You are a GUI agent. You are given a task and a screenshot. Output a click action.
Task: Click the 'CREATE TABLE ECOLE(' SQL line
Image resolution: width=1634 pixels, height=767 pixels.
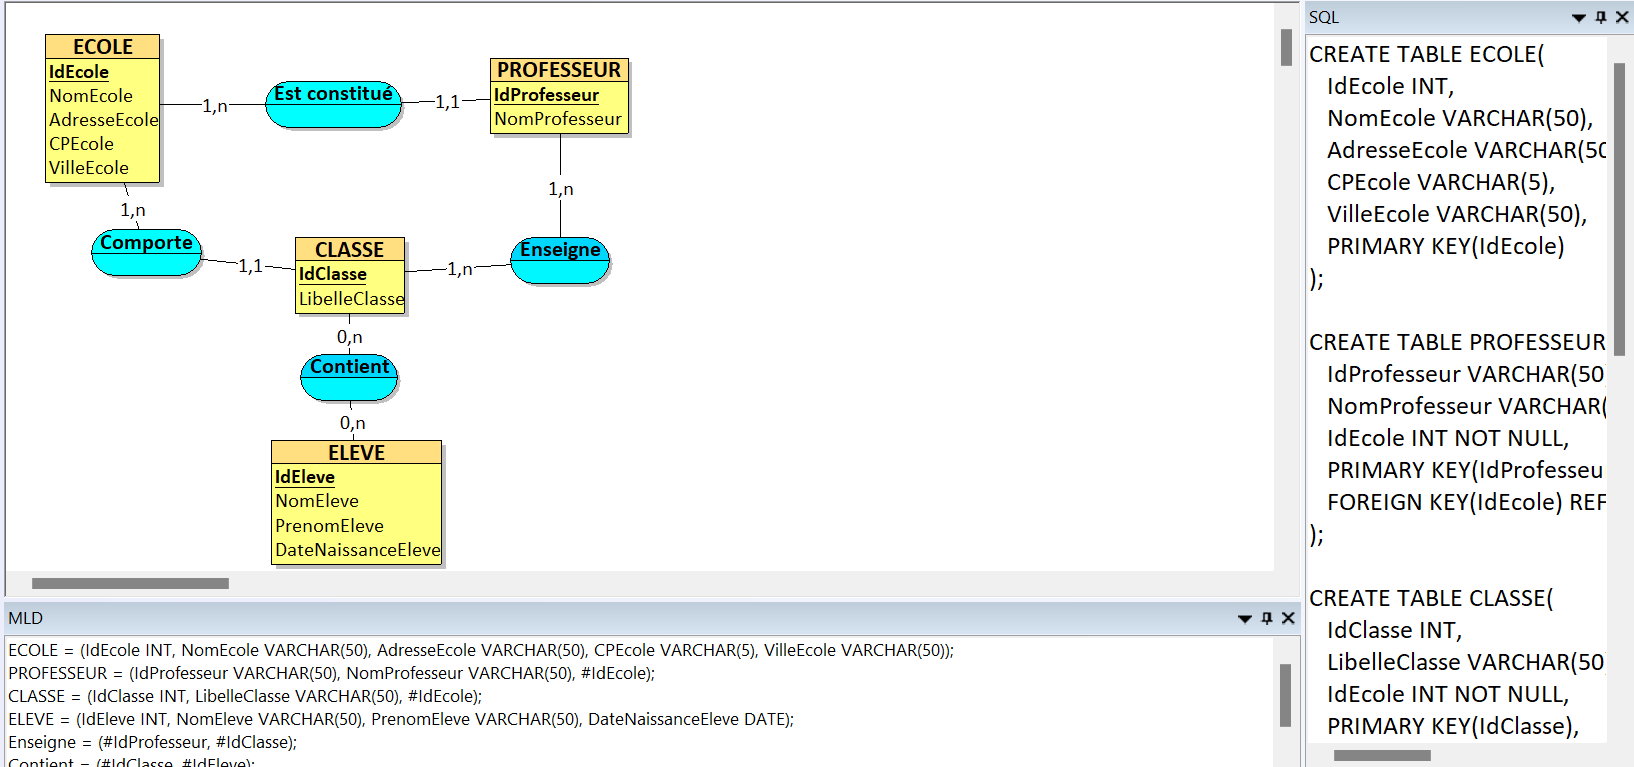1427,54
